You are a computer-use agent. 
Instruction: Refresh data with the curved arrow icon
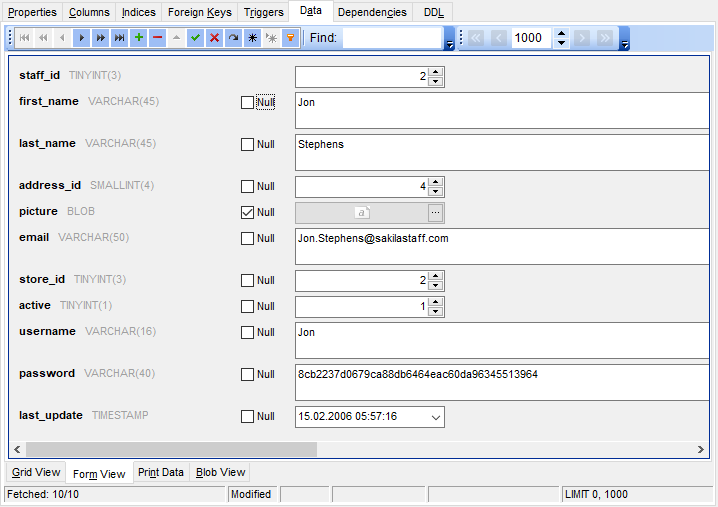tap(233, 38)
